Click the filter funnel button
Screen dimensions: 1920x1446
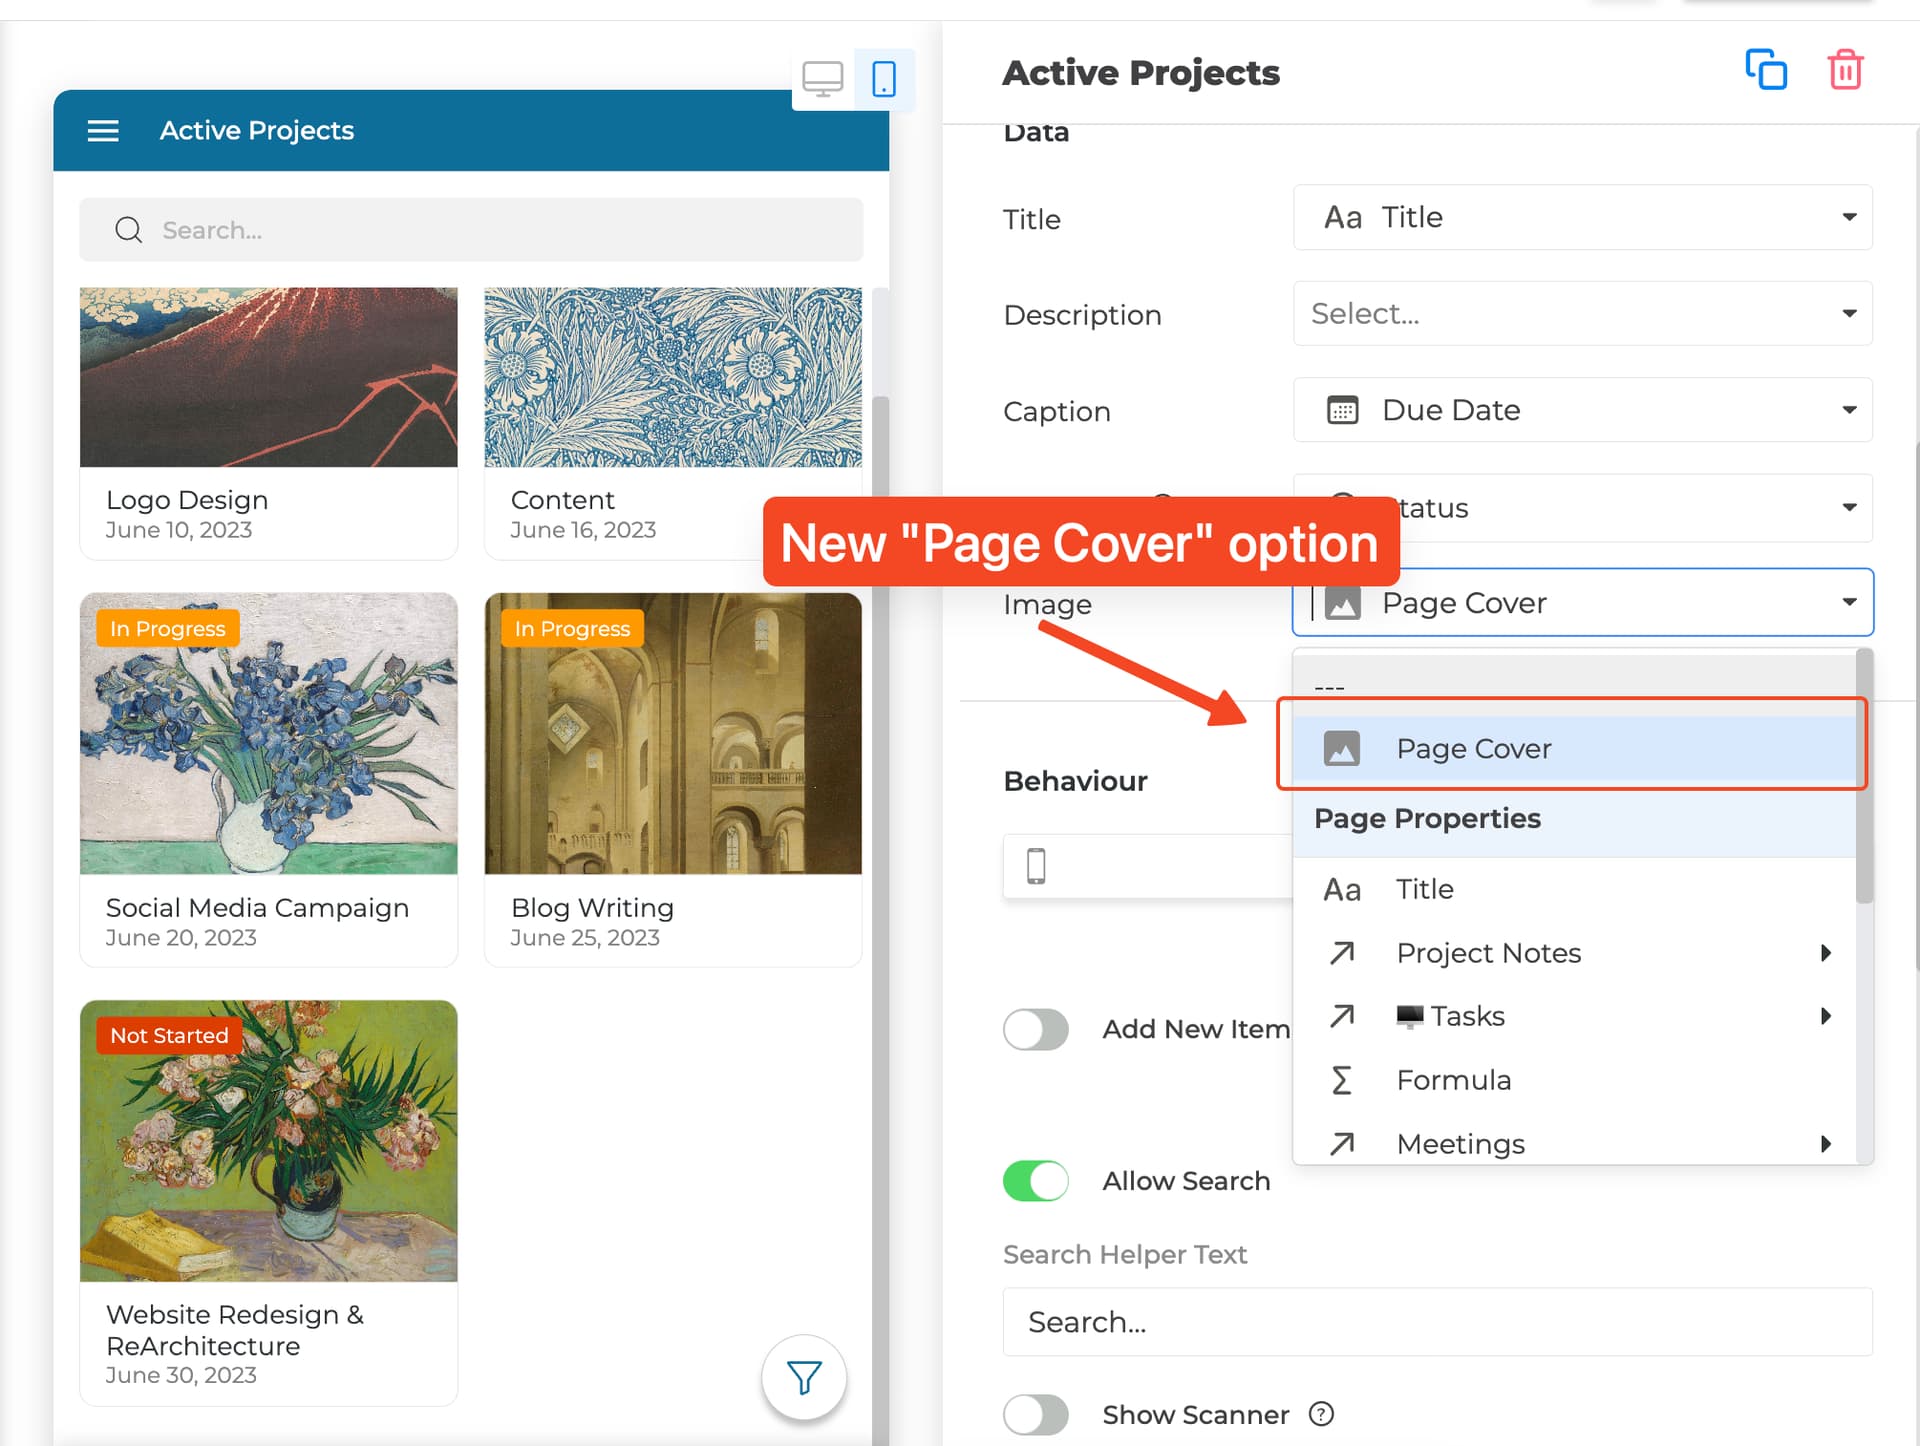pyautogui.click(x=804, y=1377)
